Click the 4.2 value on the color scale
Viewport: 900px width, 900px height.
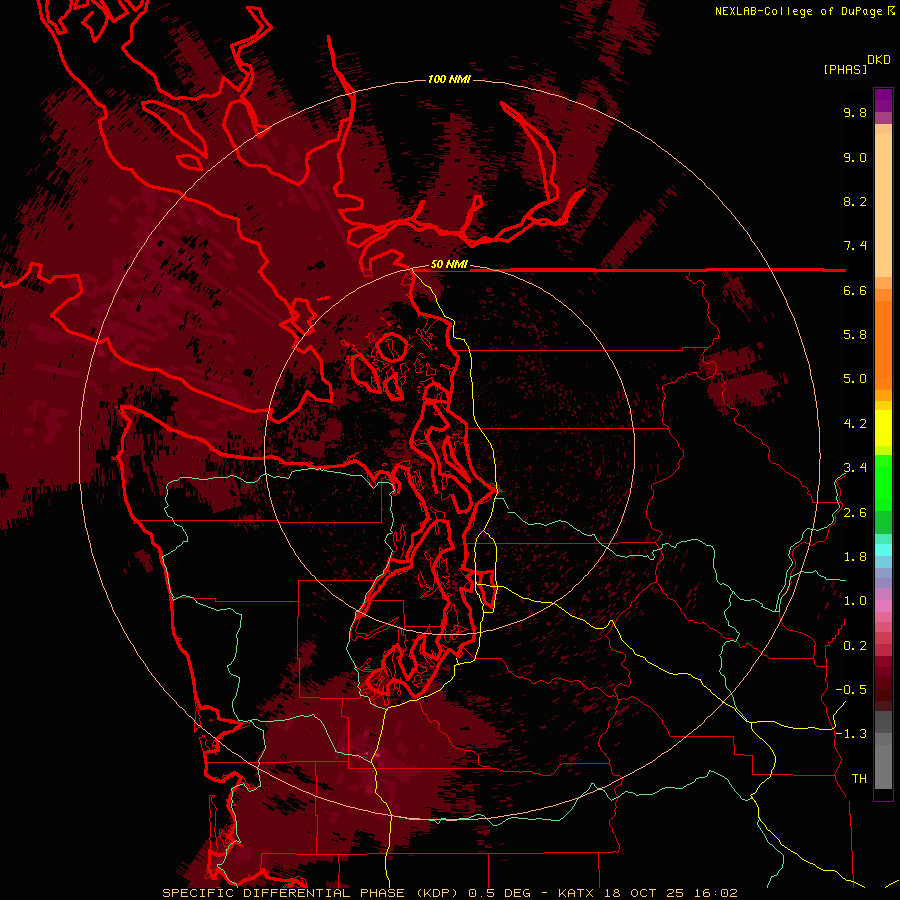[x=855, y=424]
